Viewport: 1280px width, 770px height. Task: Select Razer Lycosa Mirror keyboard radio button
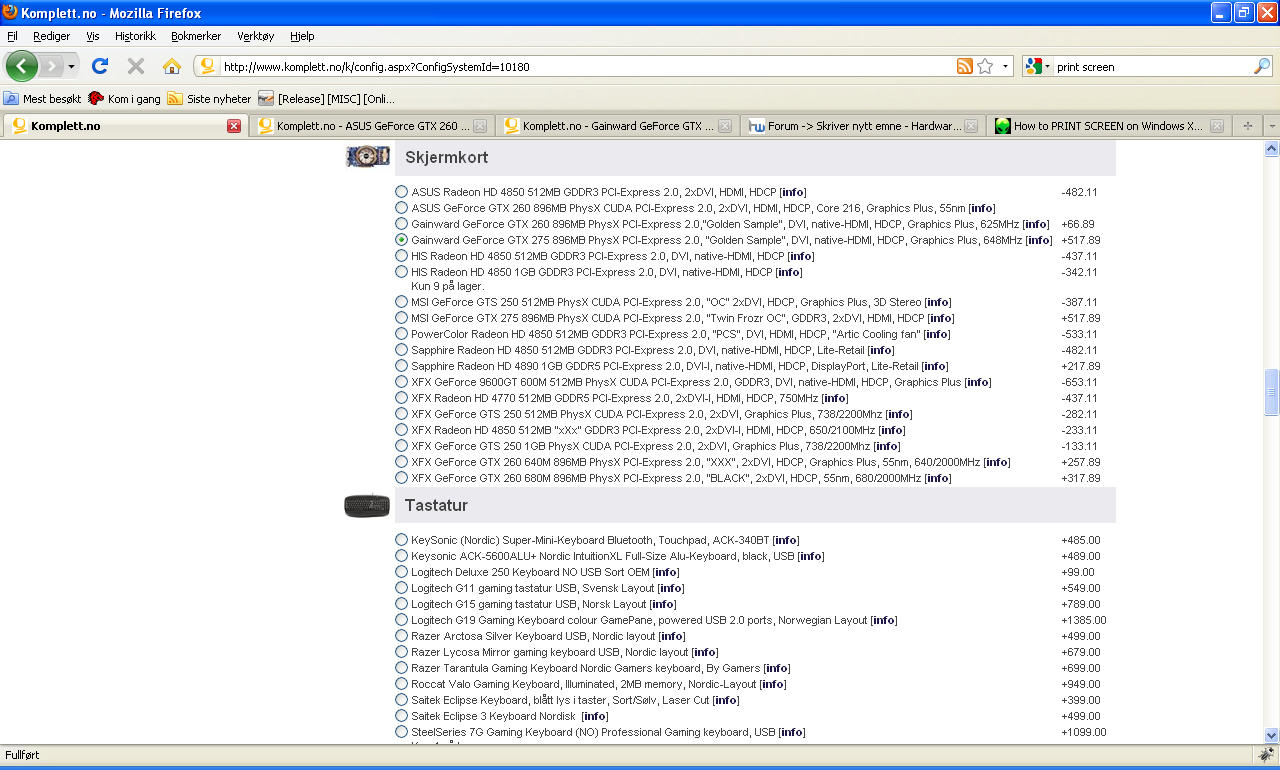point(401,652)
